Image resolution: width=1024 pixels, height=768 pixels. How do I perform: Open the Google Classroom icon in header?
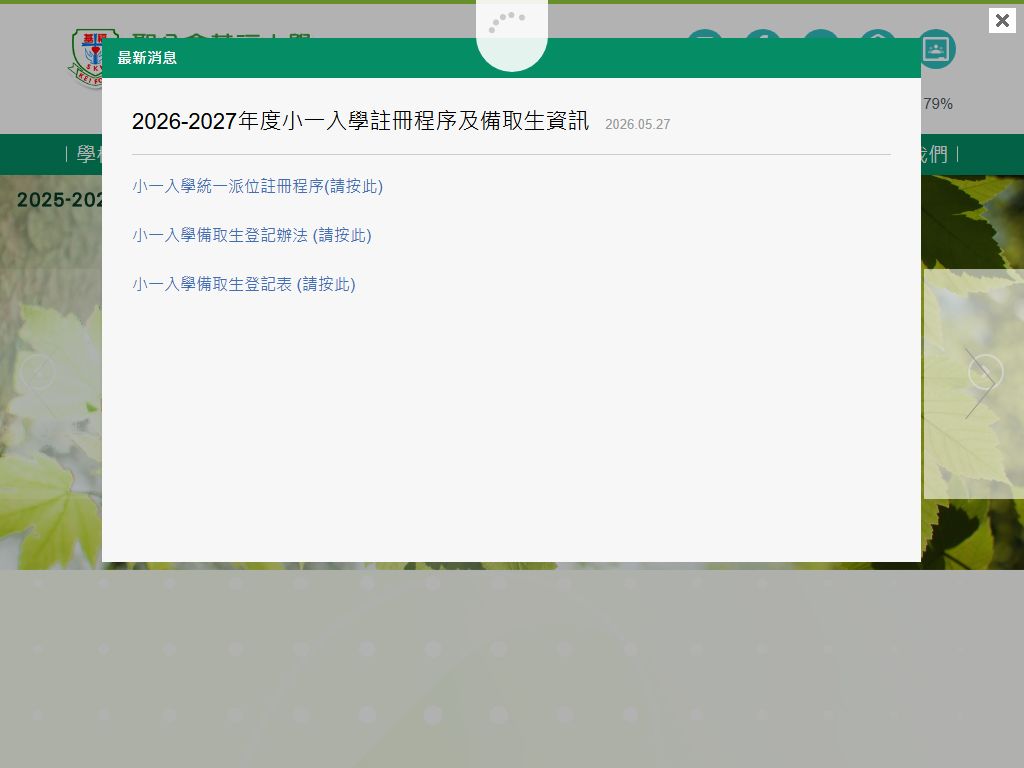[x=936, y=49]
